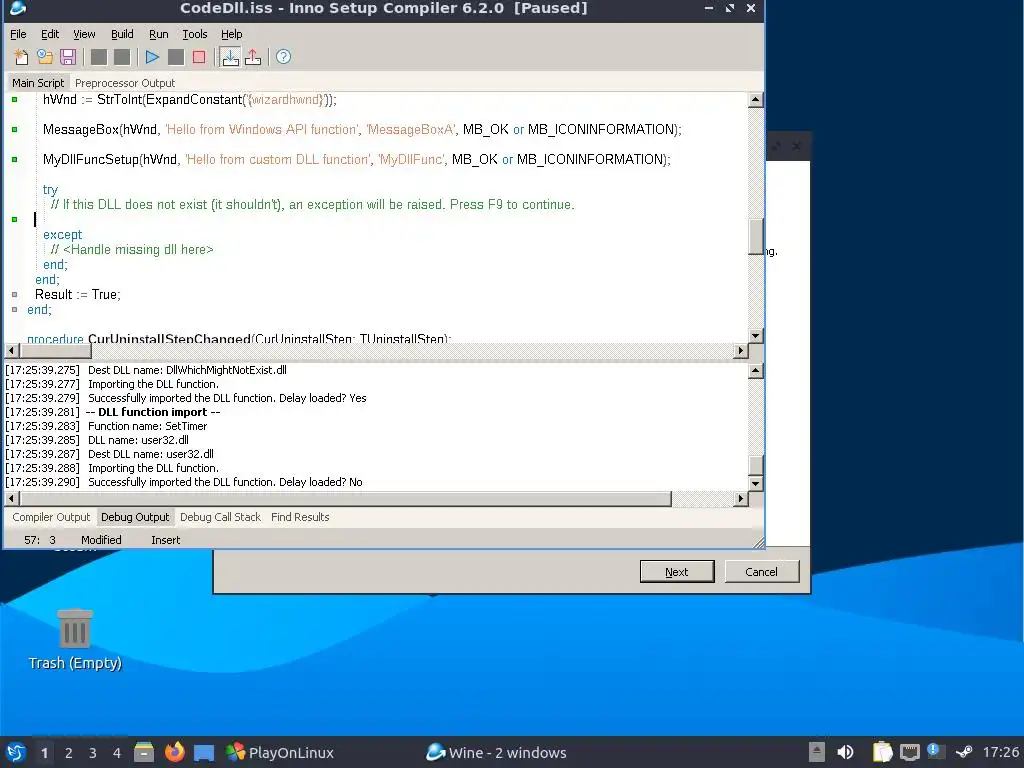
Task: Open the Run menu
Action: pyautogui.click(x=159, y=34)
